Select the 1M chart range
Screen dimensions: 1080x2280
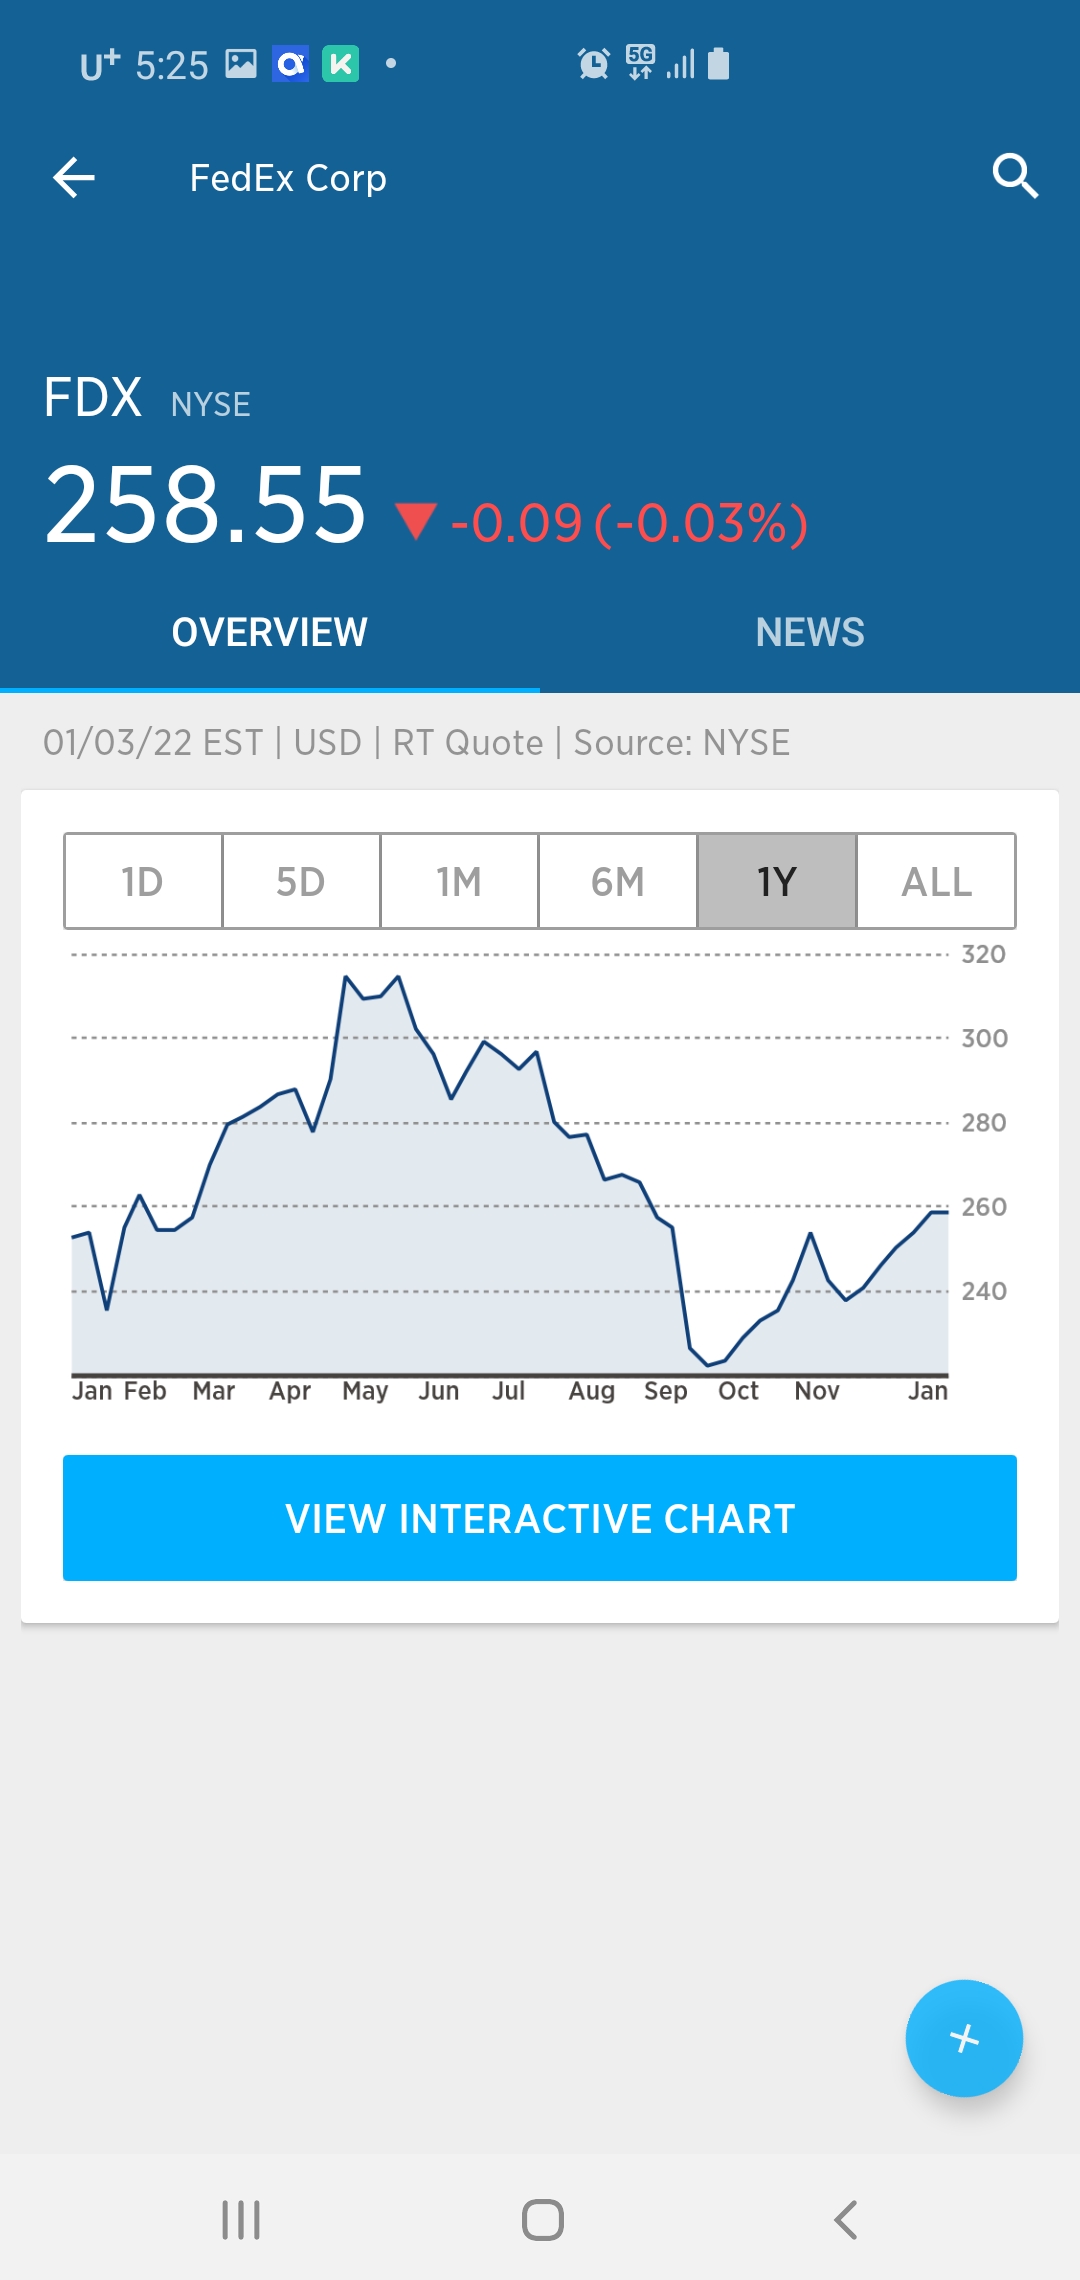pos(459,881)
